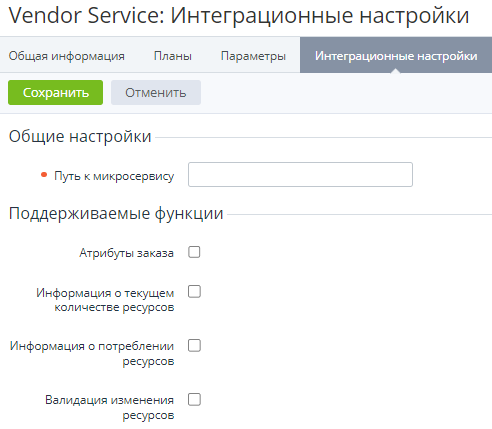The image size is (492, 429).
Task: Check the Информация о потреблении ресурсов box
Action: pyautogui.click(x=194, y=345)
